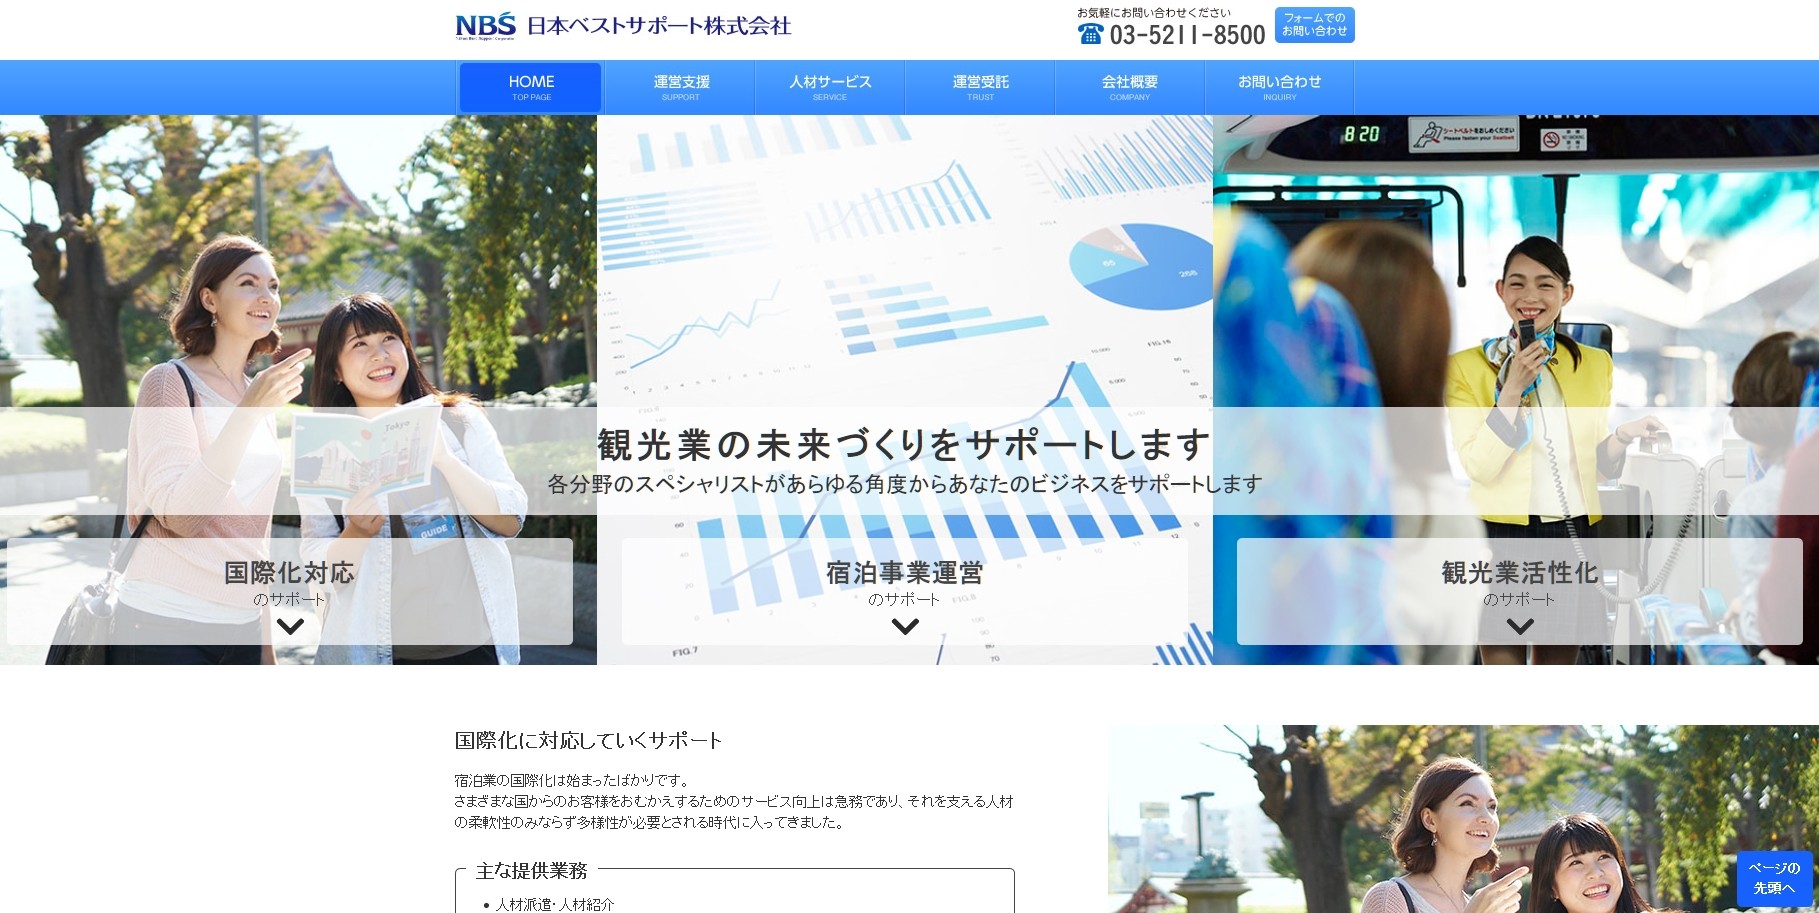The image size is (1819, 913).
Task: Open the 会社概要 COMPANY page
Action: [1130, 87]
